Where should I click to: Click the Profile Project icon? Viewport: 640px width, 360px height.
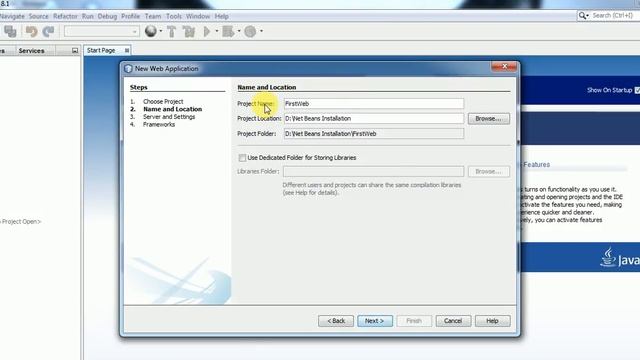250,31
